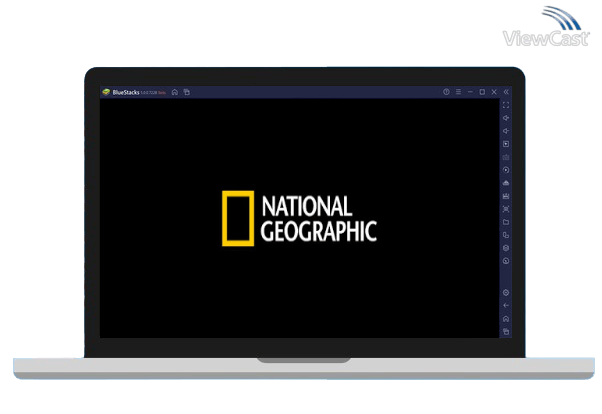Open the hamburger menu in title bar
Image resolution: width=602 pixels, height=414 pixels.
458,92
